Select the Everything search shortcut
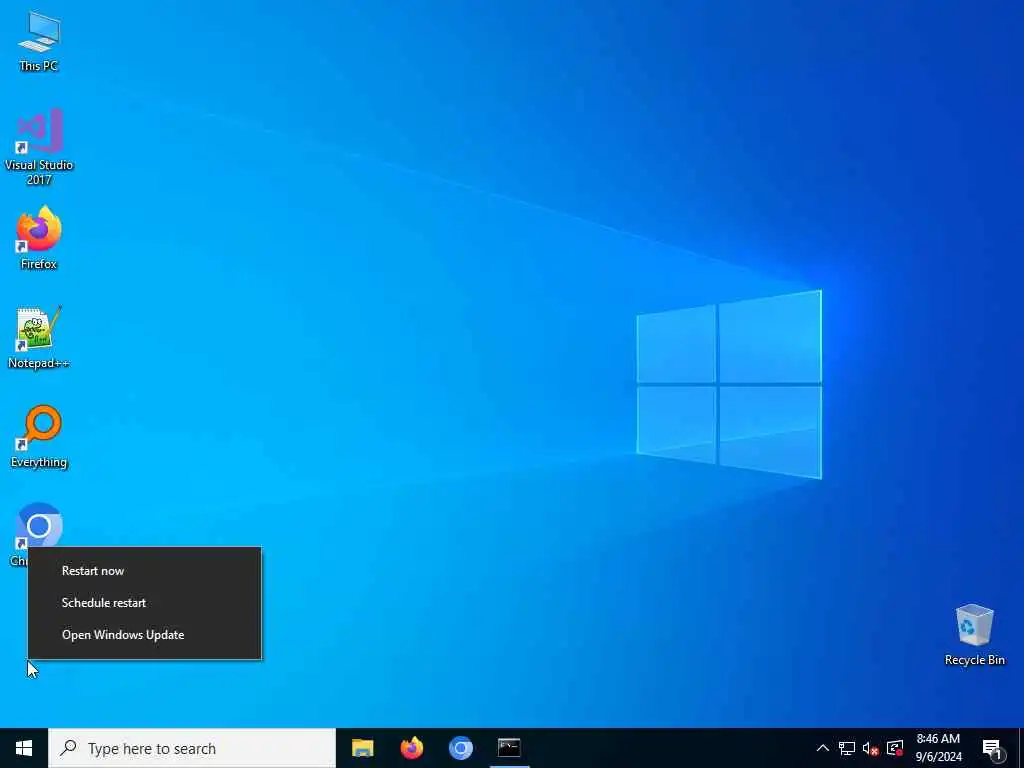 39,436
